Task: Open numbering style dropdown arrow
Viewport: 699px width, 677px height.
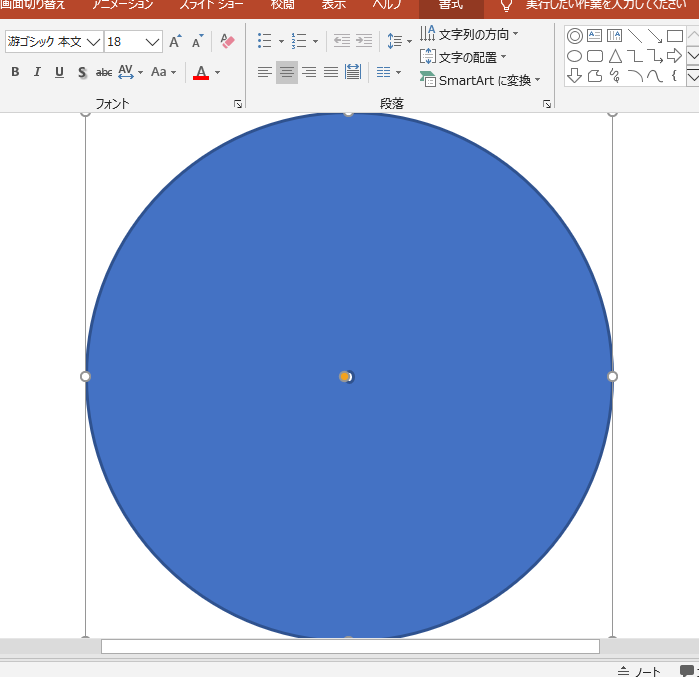Action: (x=316, y=41)
